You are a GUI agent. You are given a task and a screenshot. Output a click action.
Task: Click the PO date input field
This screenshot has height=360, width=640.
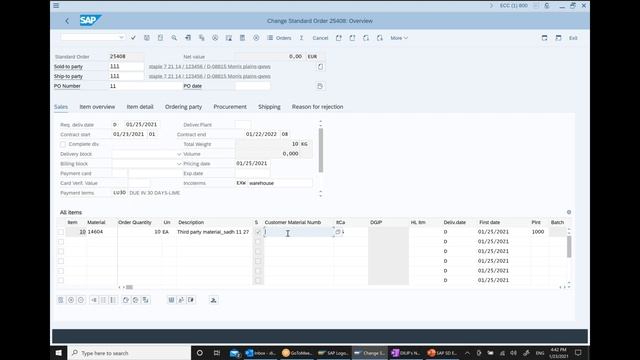[253, 86]
